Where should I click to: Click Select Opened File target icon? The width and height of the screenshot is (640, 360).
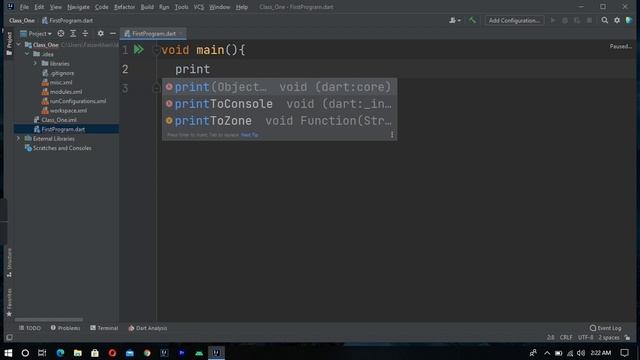click(61, 33)
